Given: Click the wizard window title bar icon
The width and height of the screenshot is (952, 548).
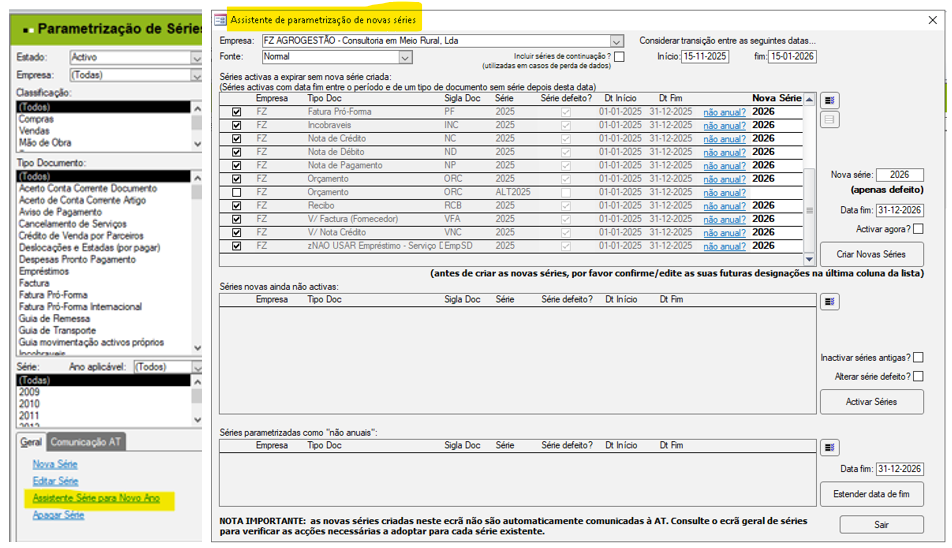Looking at the screenshot, I should (x=221, y=19).
